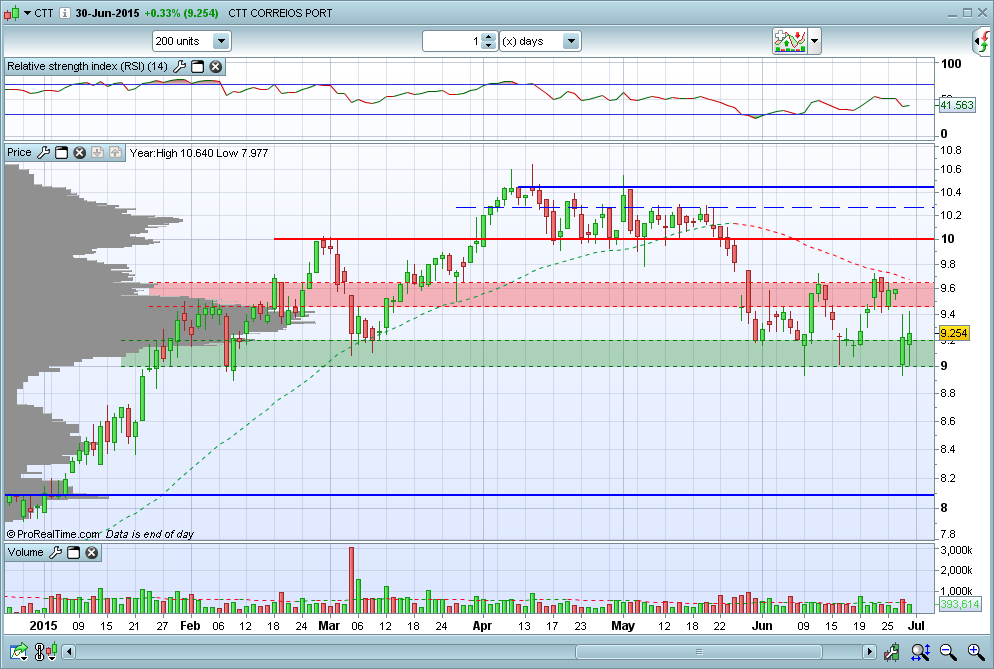Move the Price panel down
Image resolution: width=994 pixels, height=669 pixels.
[x=97, y=152]
